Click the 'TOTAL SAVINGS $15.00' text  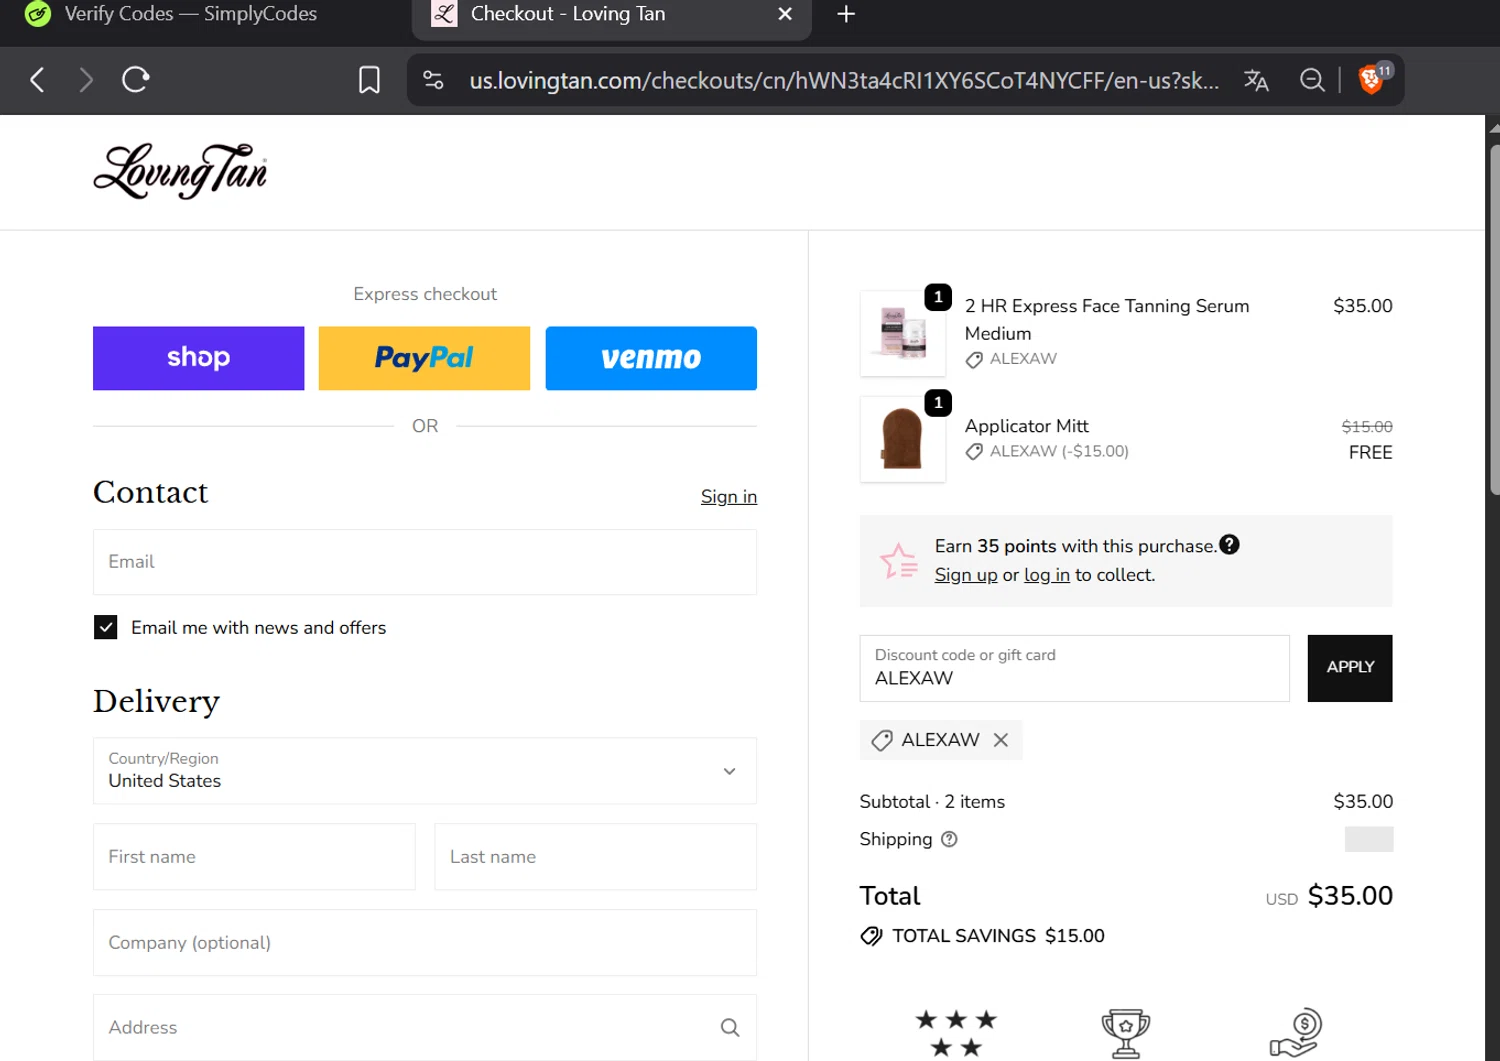[998, 936]
